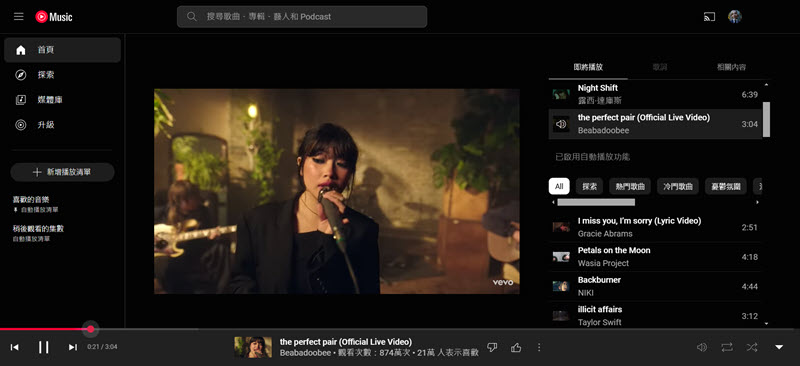Viewport: 800px width, 366px height.
Task: Open the hamburger guide menu
Action: tap(19, 16)
